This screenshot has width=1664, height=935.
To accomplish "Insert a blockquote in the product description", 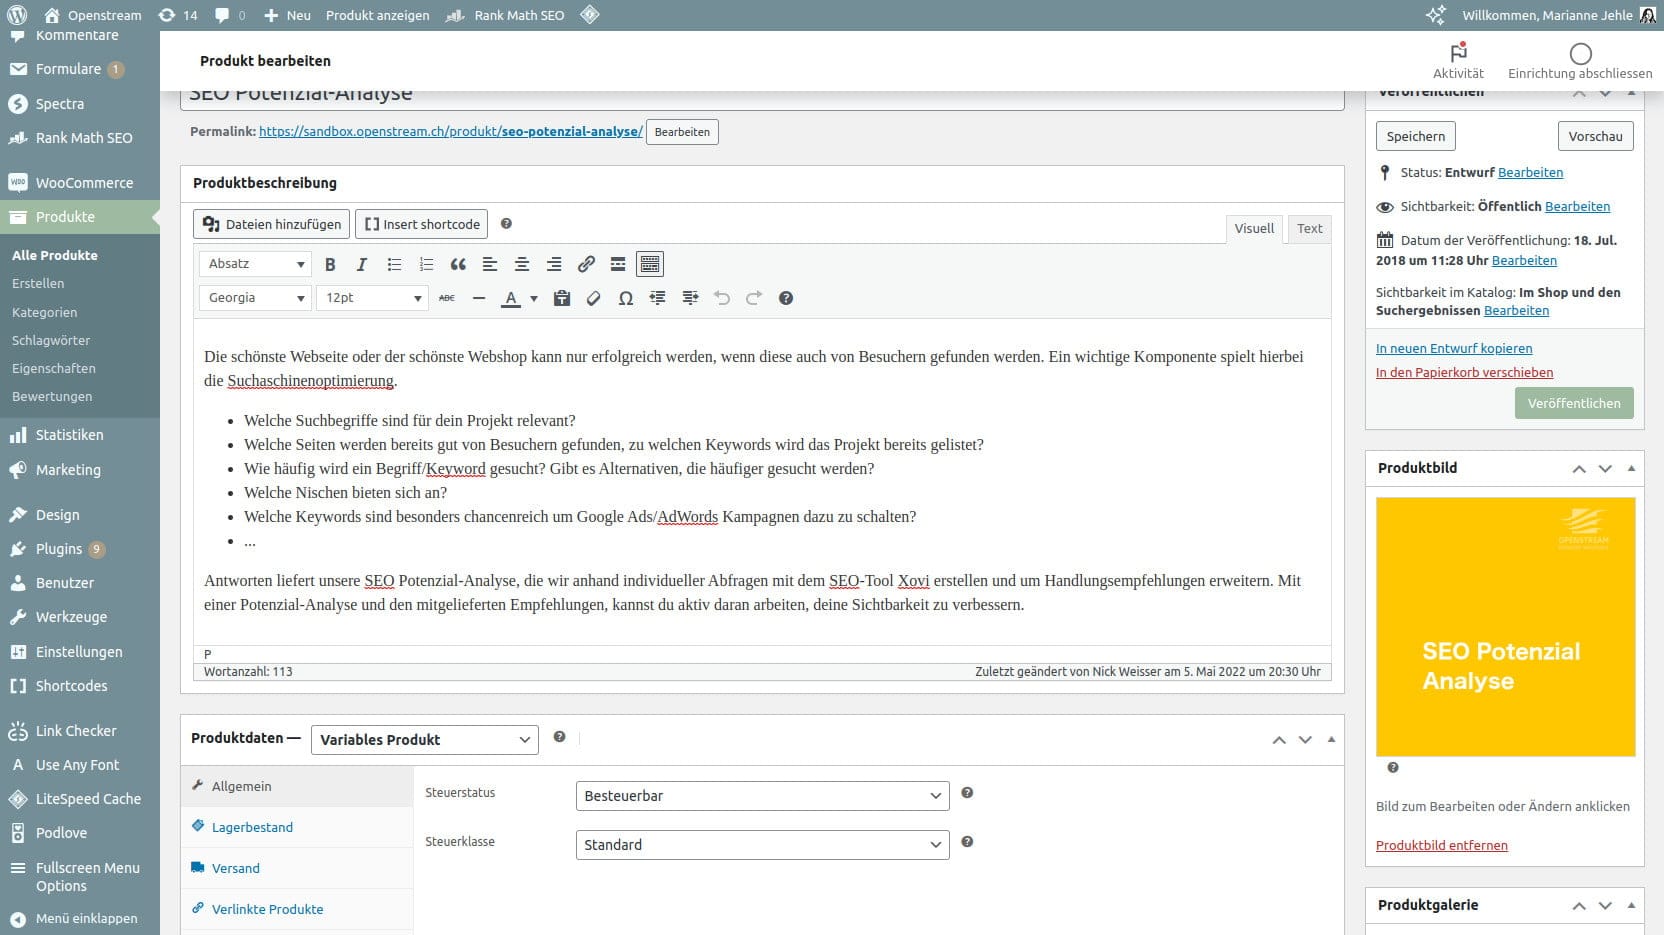I will [458, 264].
